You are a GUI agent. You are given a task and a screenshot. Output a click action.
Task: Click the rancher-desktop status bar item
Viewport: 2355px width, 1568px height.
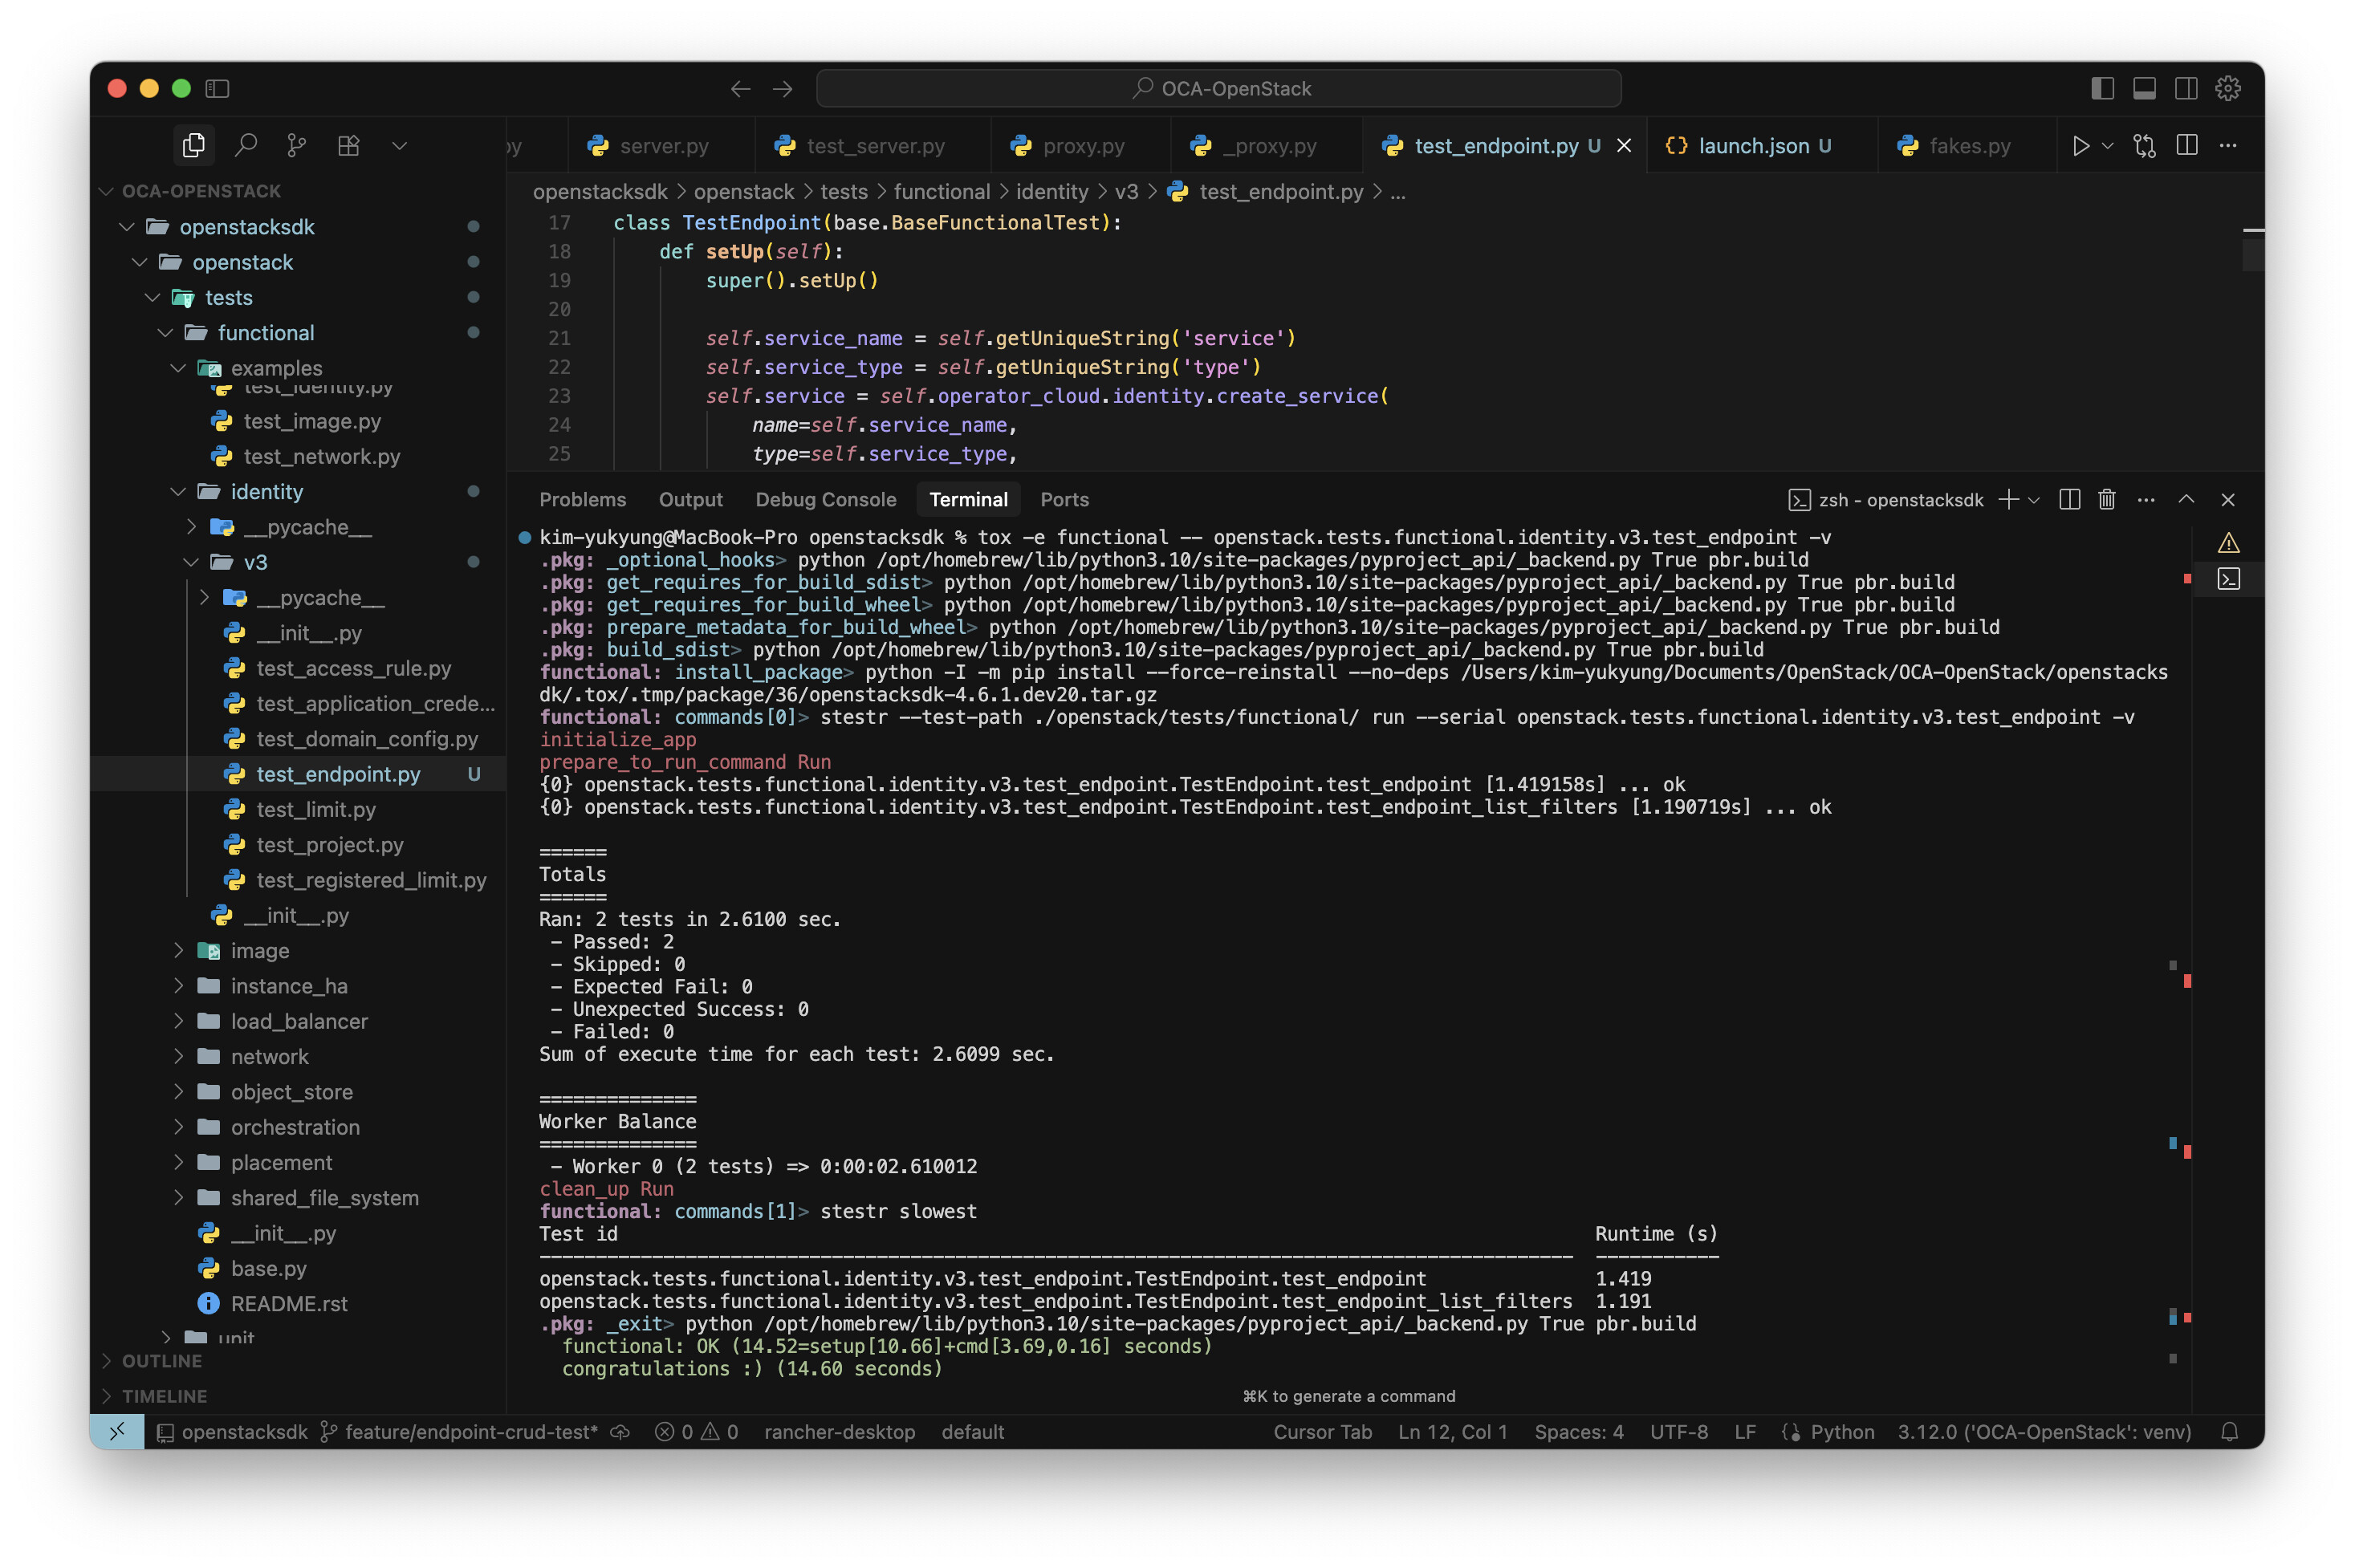point(839,1431)
